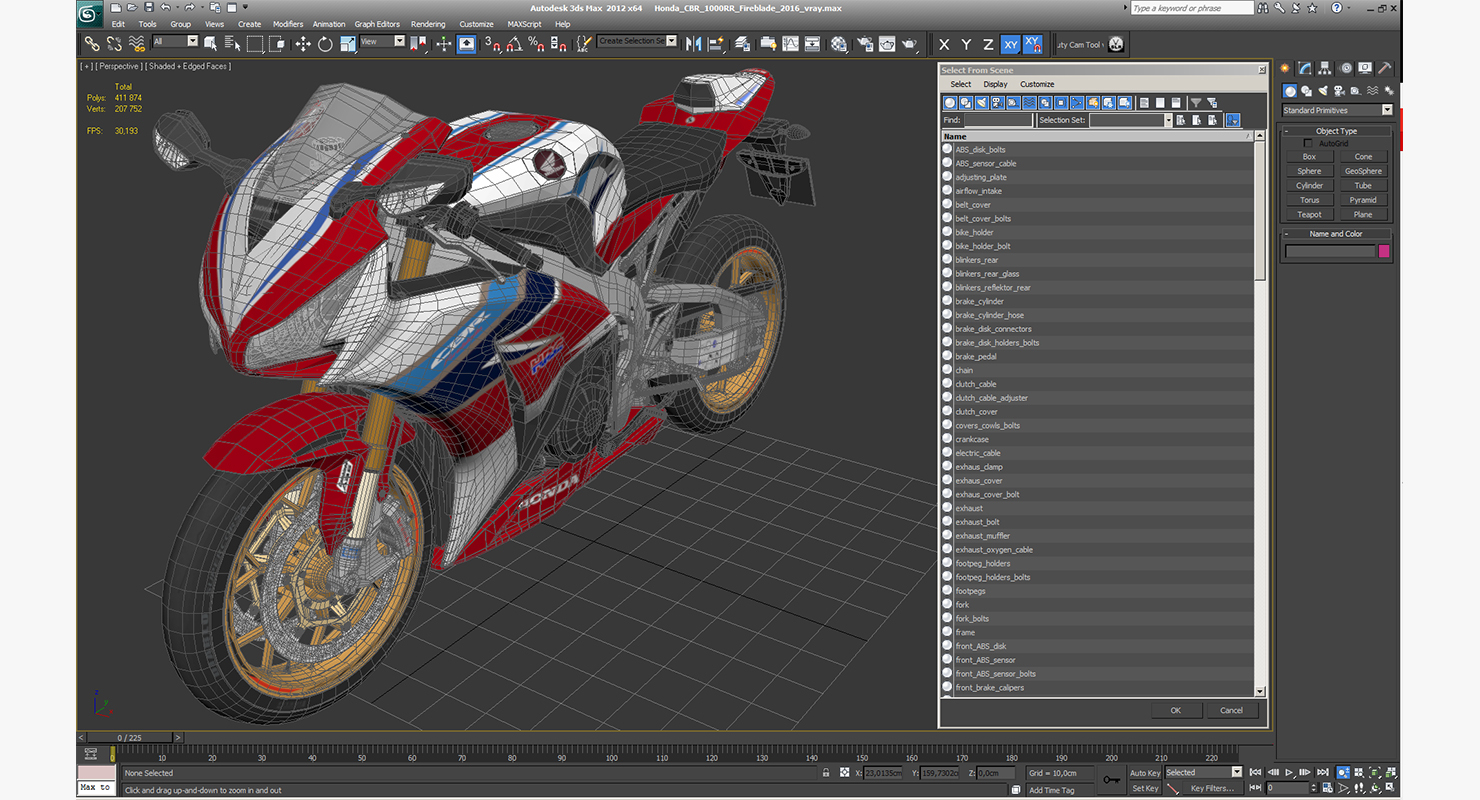
Task: Restrict to XY plane
Action: 1010,44
